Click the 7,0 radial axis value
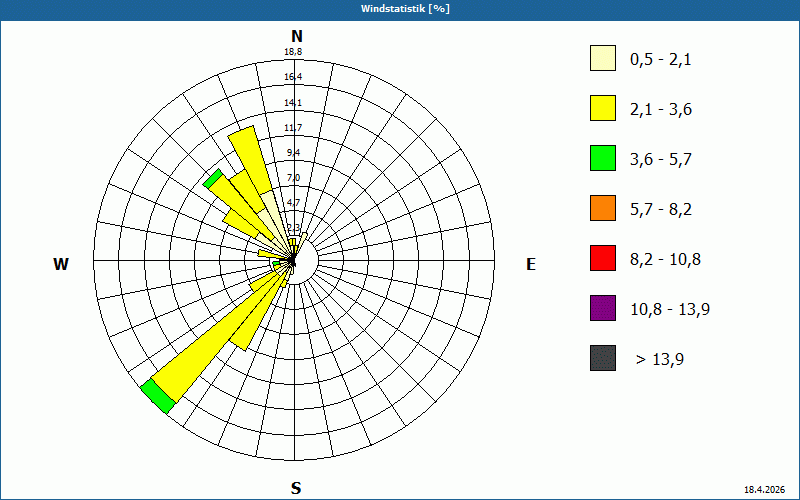The height and width of the screenshot is (500, 800). [x=293, y=178]
